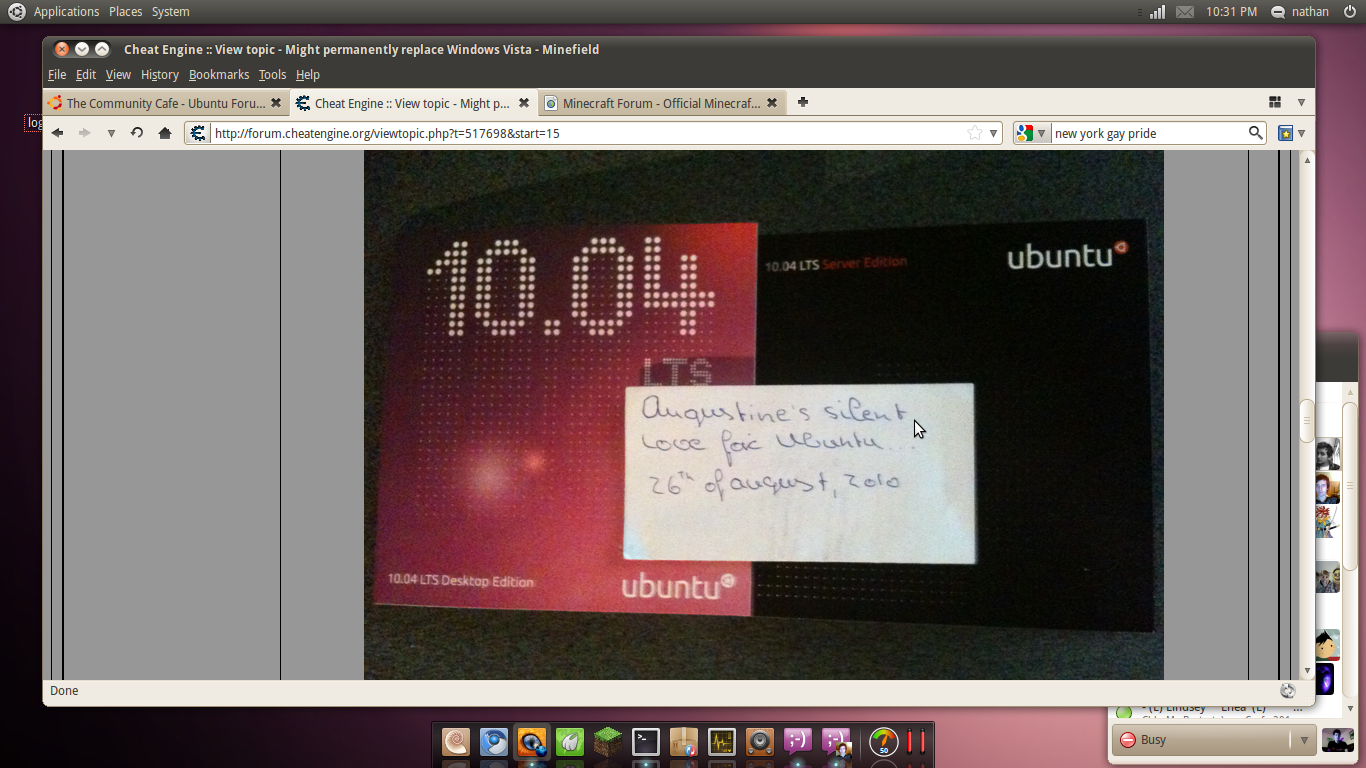
Task: Open the File menu
Action: (57, 75)
